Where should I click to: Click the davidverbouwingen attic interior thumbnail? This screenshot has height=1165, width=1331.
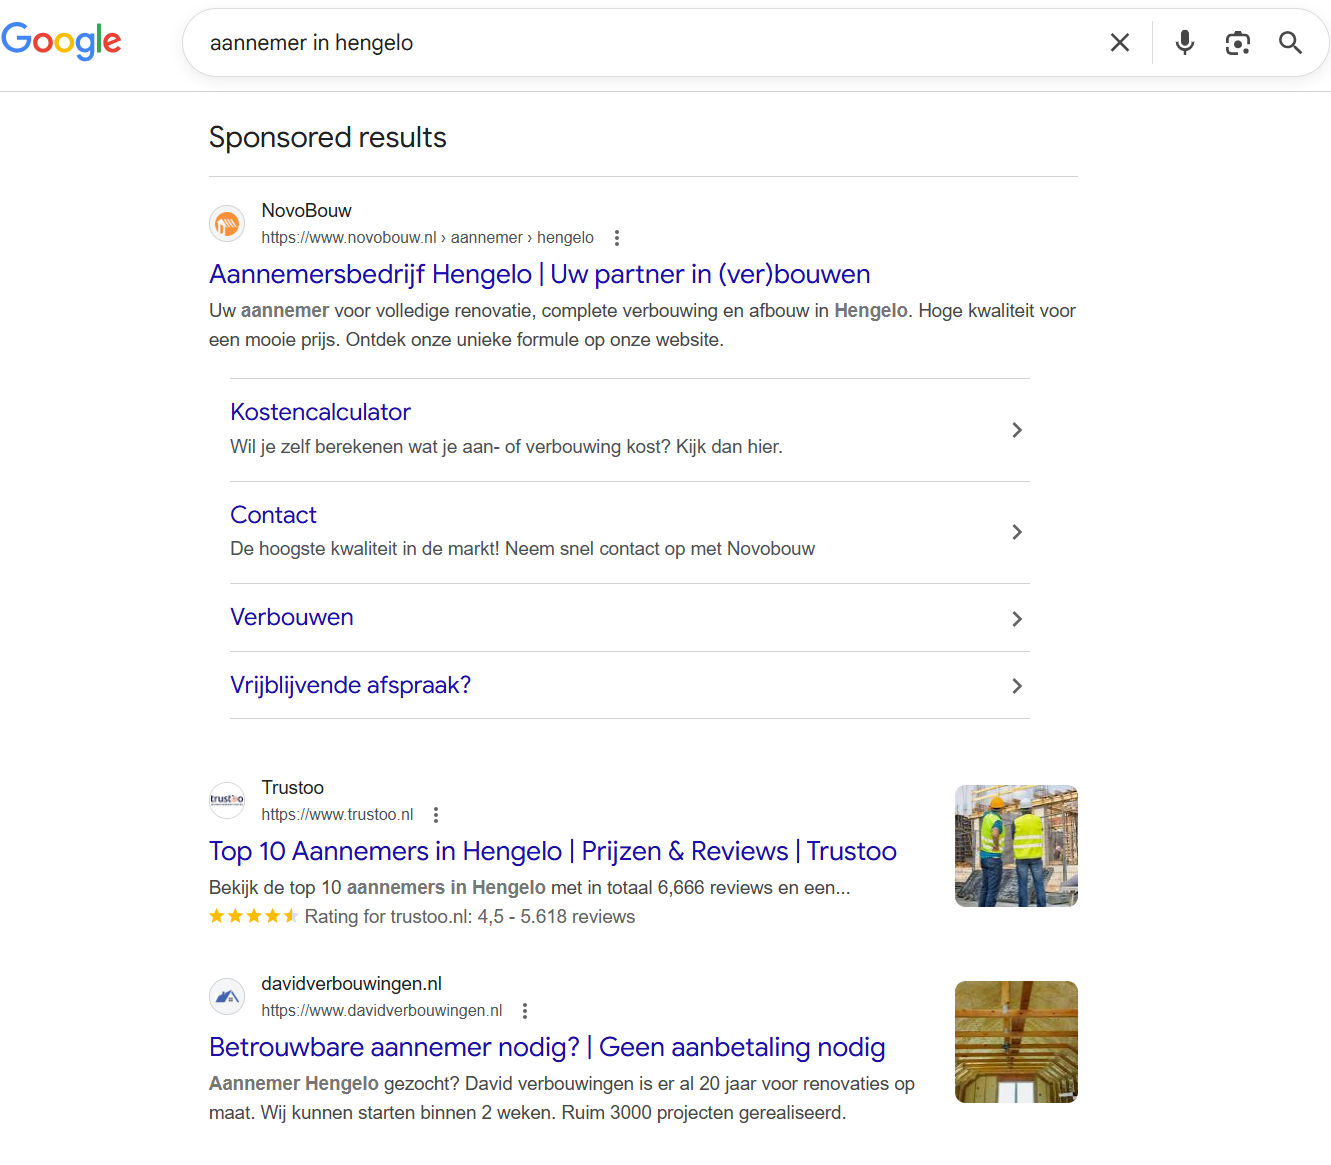pyautogui.click(x=1016, y=1042)
